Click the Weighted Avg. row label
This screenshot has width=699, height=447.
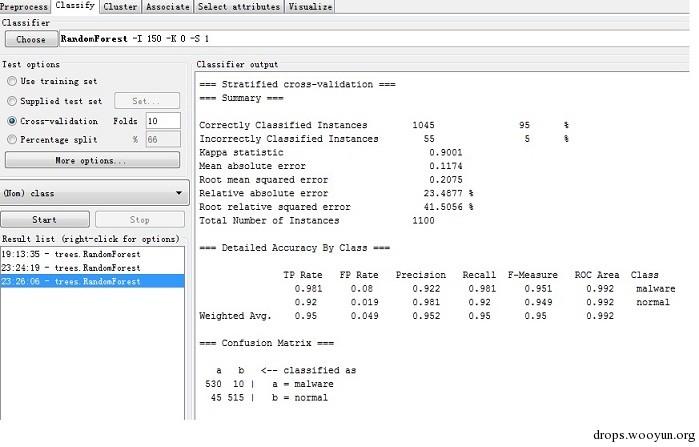coord(235,316)
